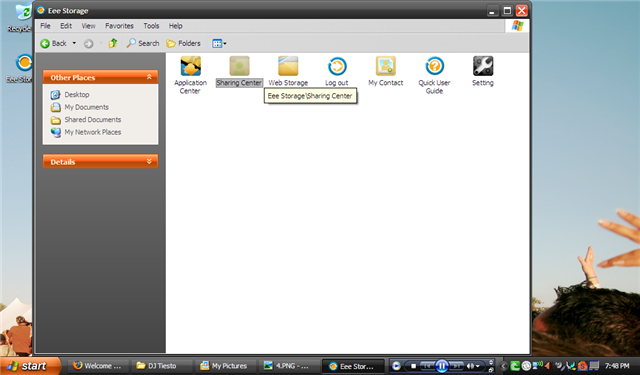The width and height of the screenshot is (640, 375).
Task: Open the Favorites menu
Action: tap(119, 26)
